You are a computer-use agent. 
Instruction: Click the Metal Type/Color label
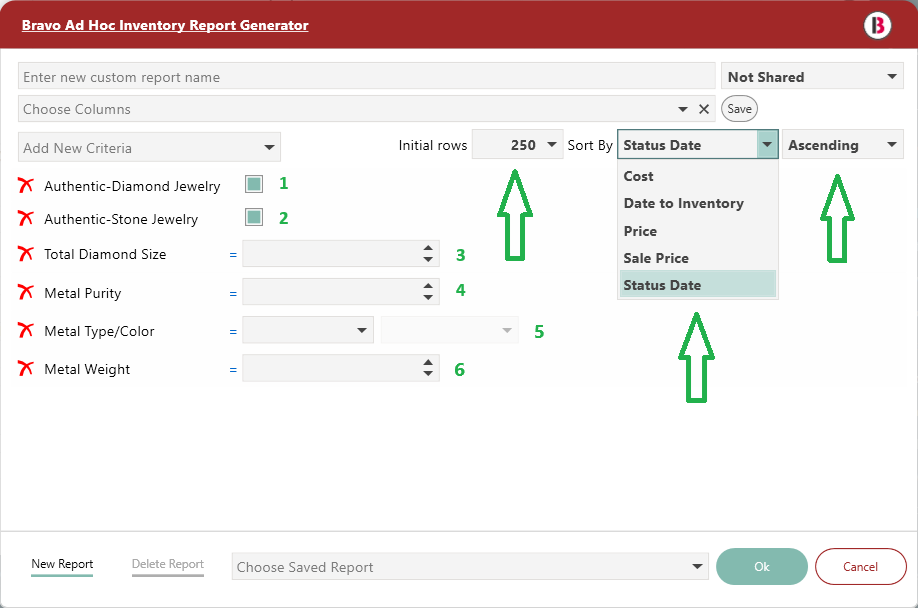(x=100, y=331)
